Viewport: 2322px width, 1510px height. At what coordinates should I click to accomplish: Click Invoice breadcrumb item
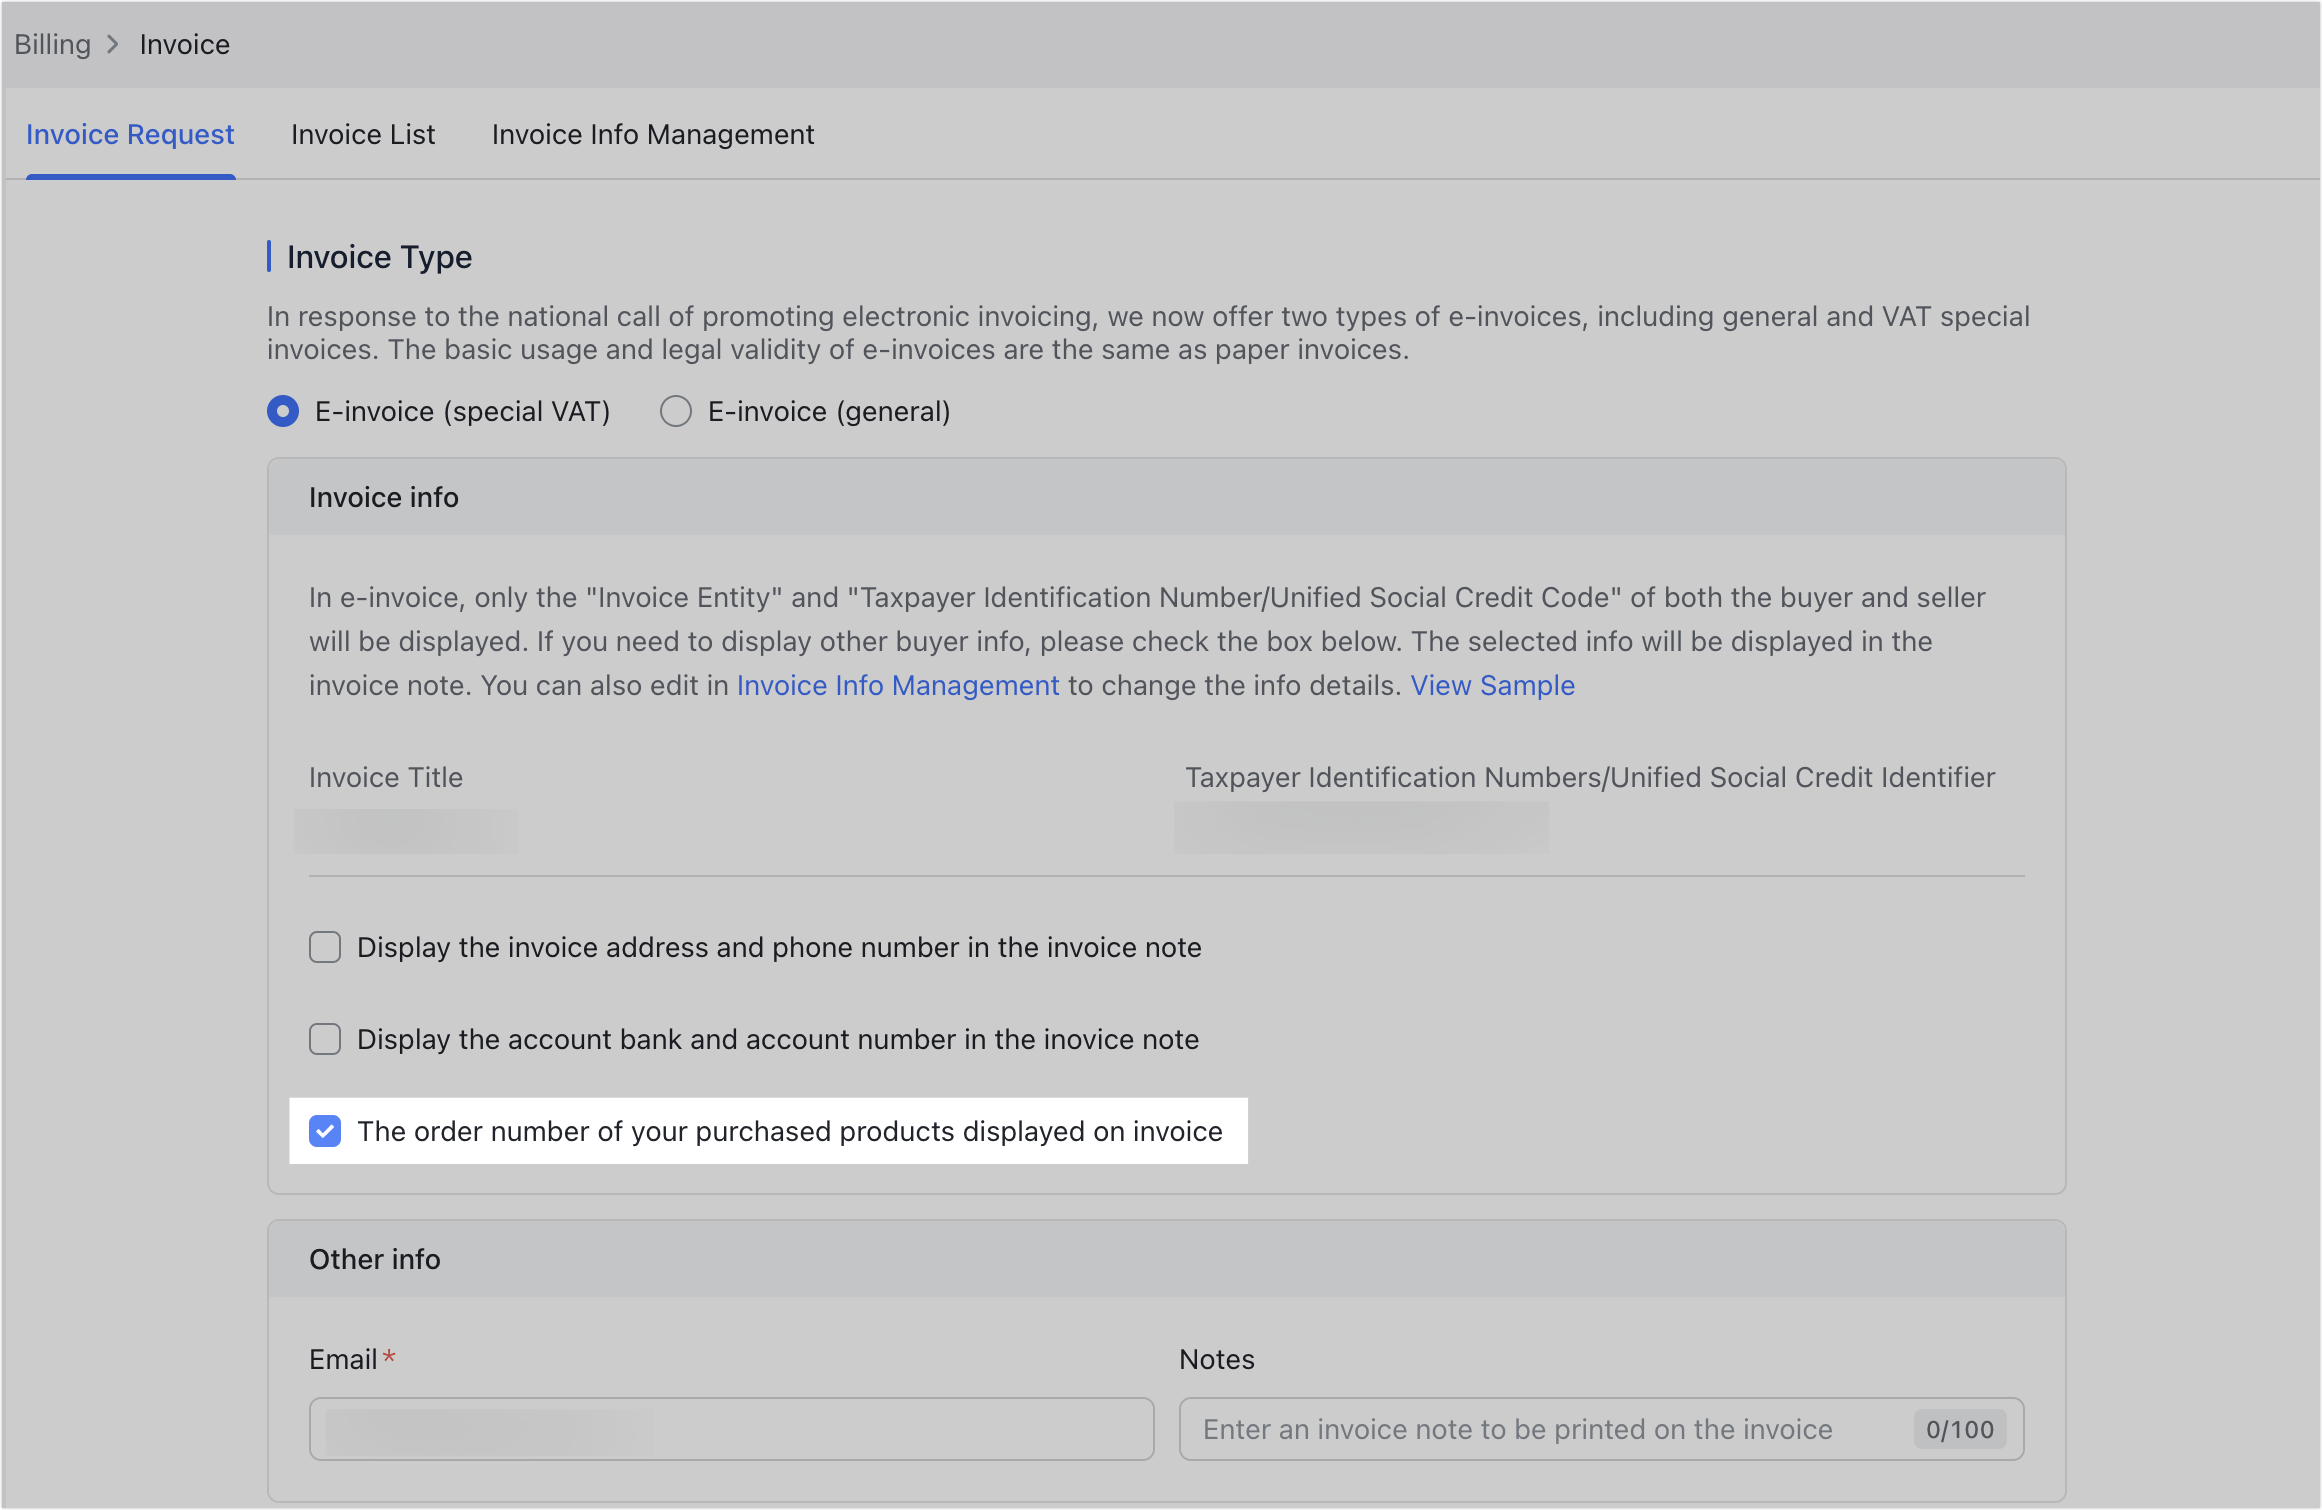185,44
